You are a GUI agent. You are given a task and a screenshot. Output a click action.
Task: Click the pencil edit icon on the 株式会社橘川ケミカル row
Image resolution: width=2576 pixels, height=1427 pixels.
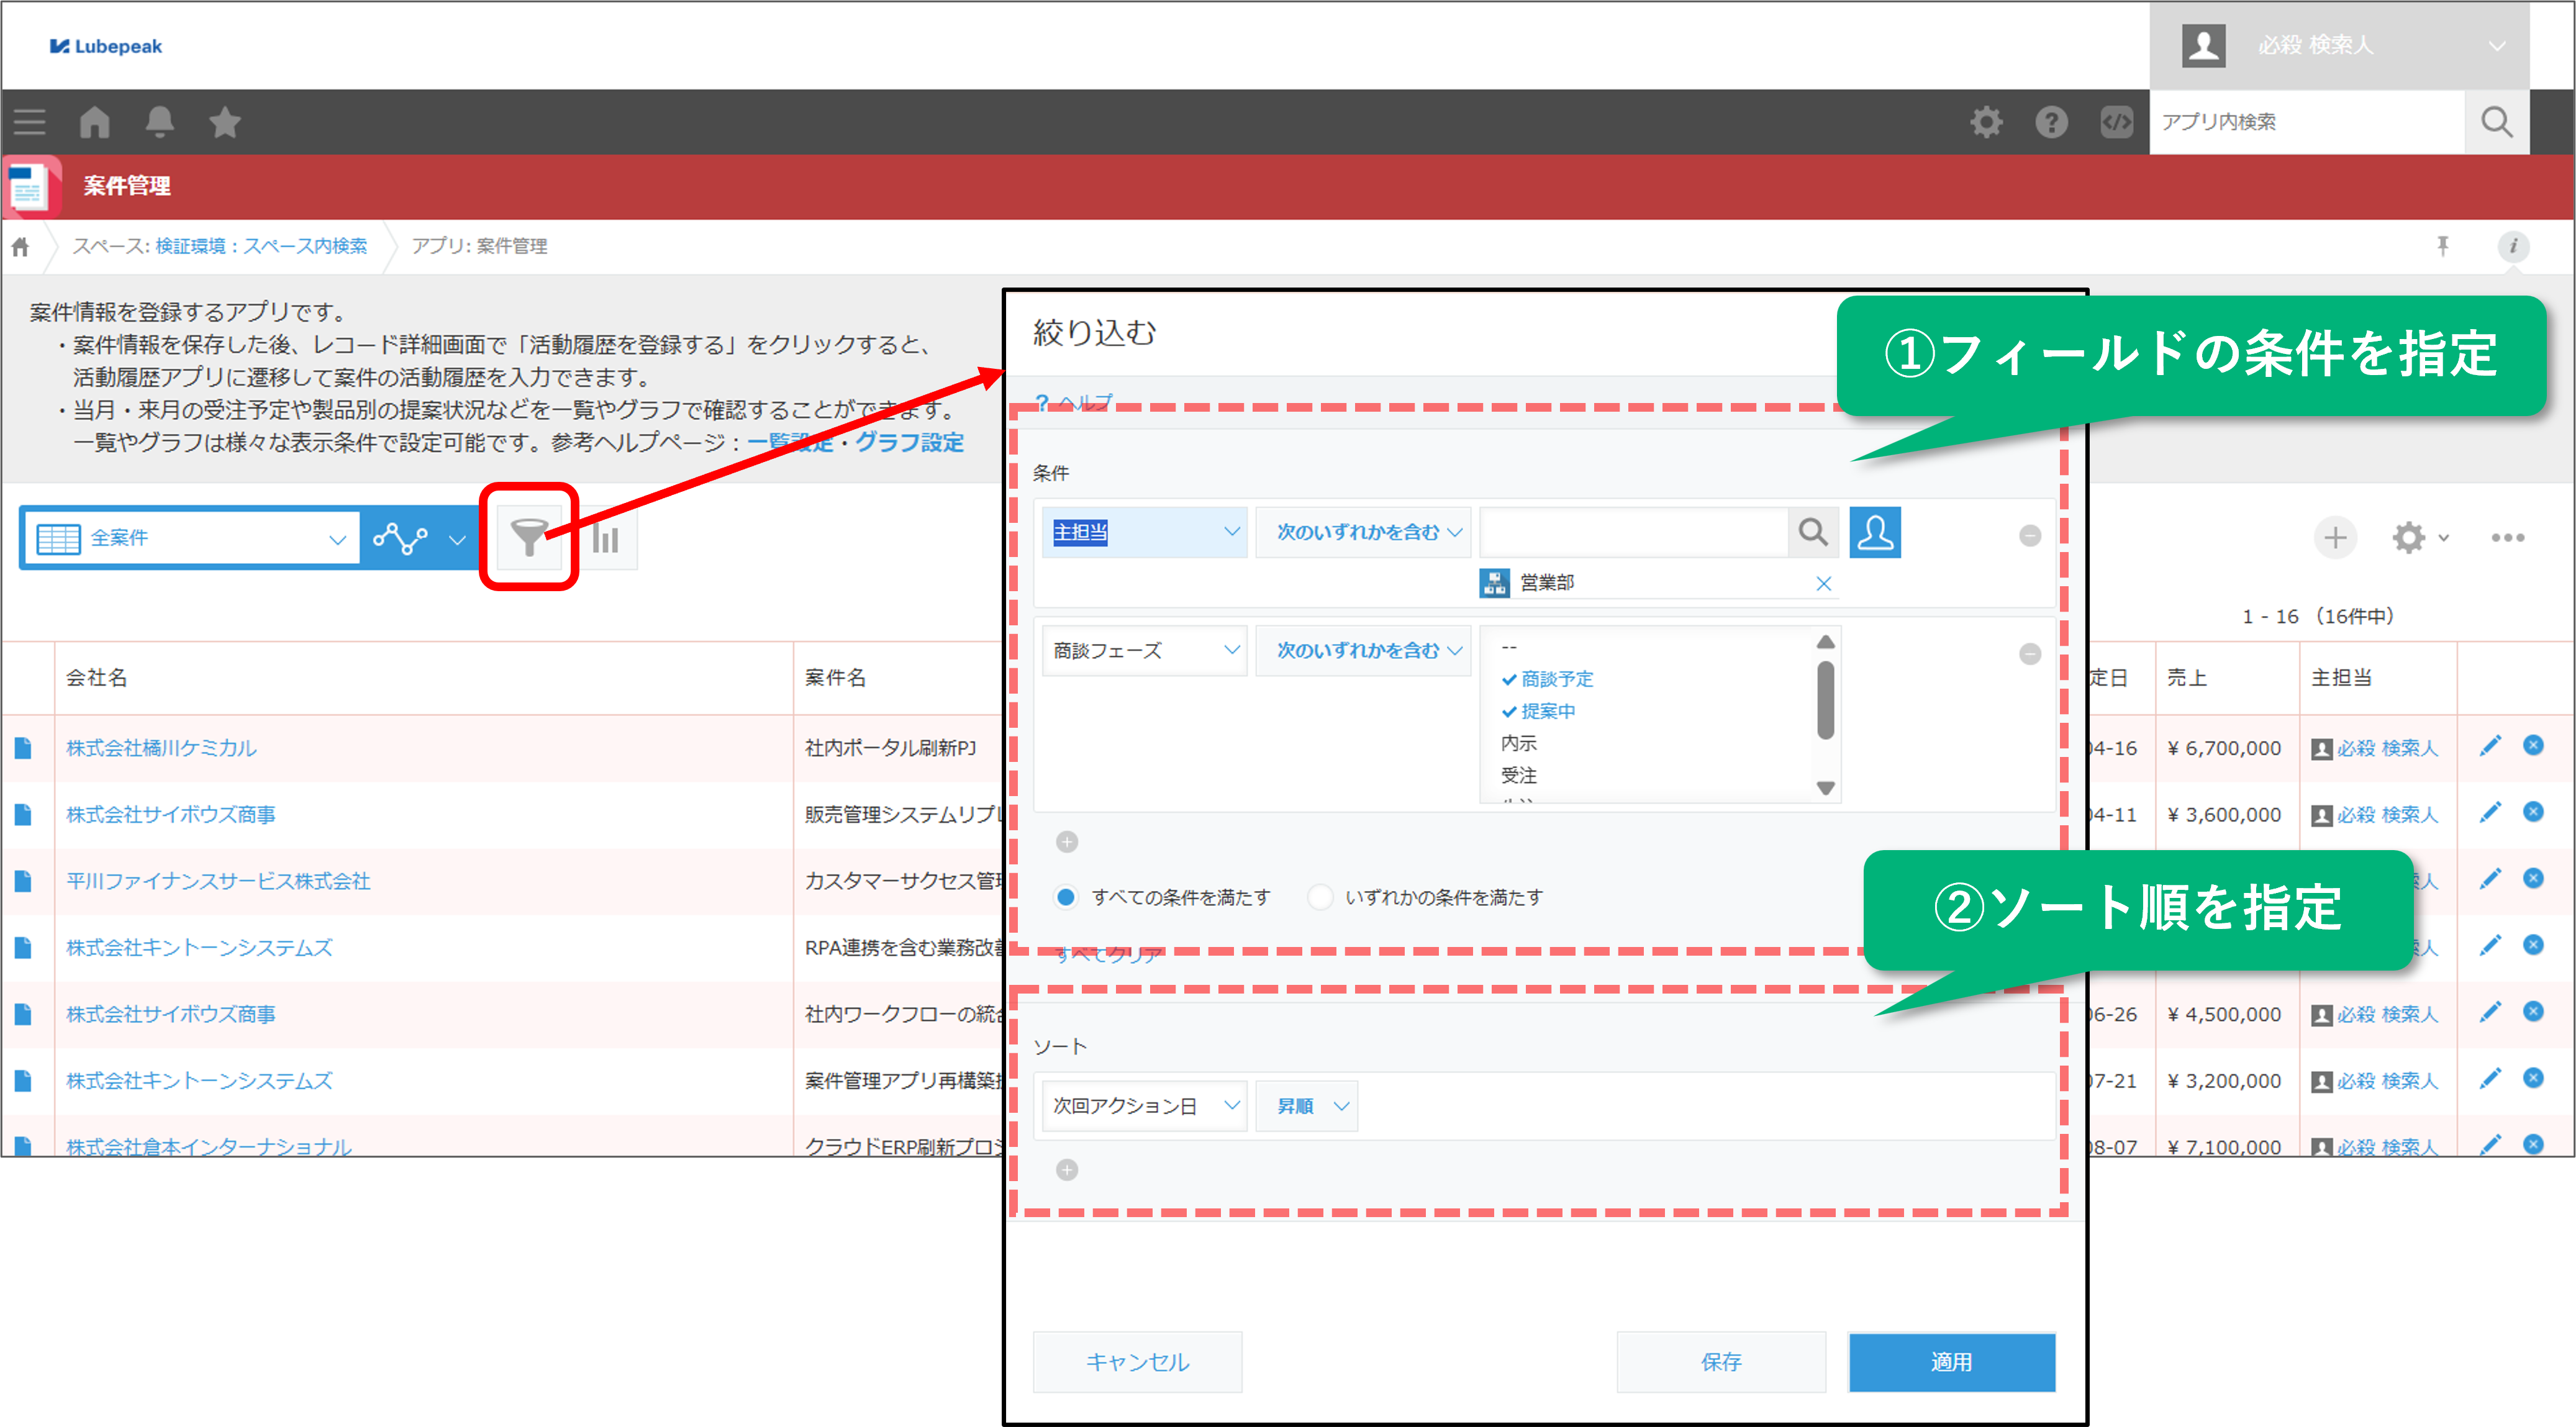[x=2490, y=746]
